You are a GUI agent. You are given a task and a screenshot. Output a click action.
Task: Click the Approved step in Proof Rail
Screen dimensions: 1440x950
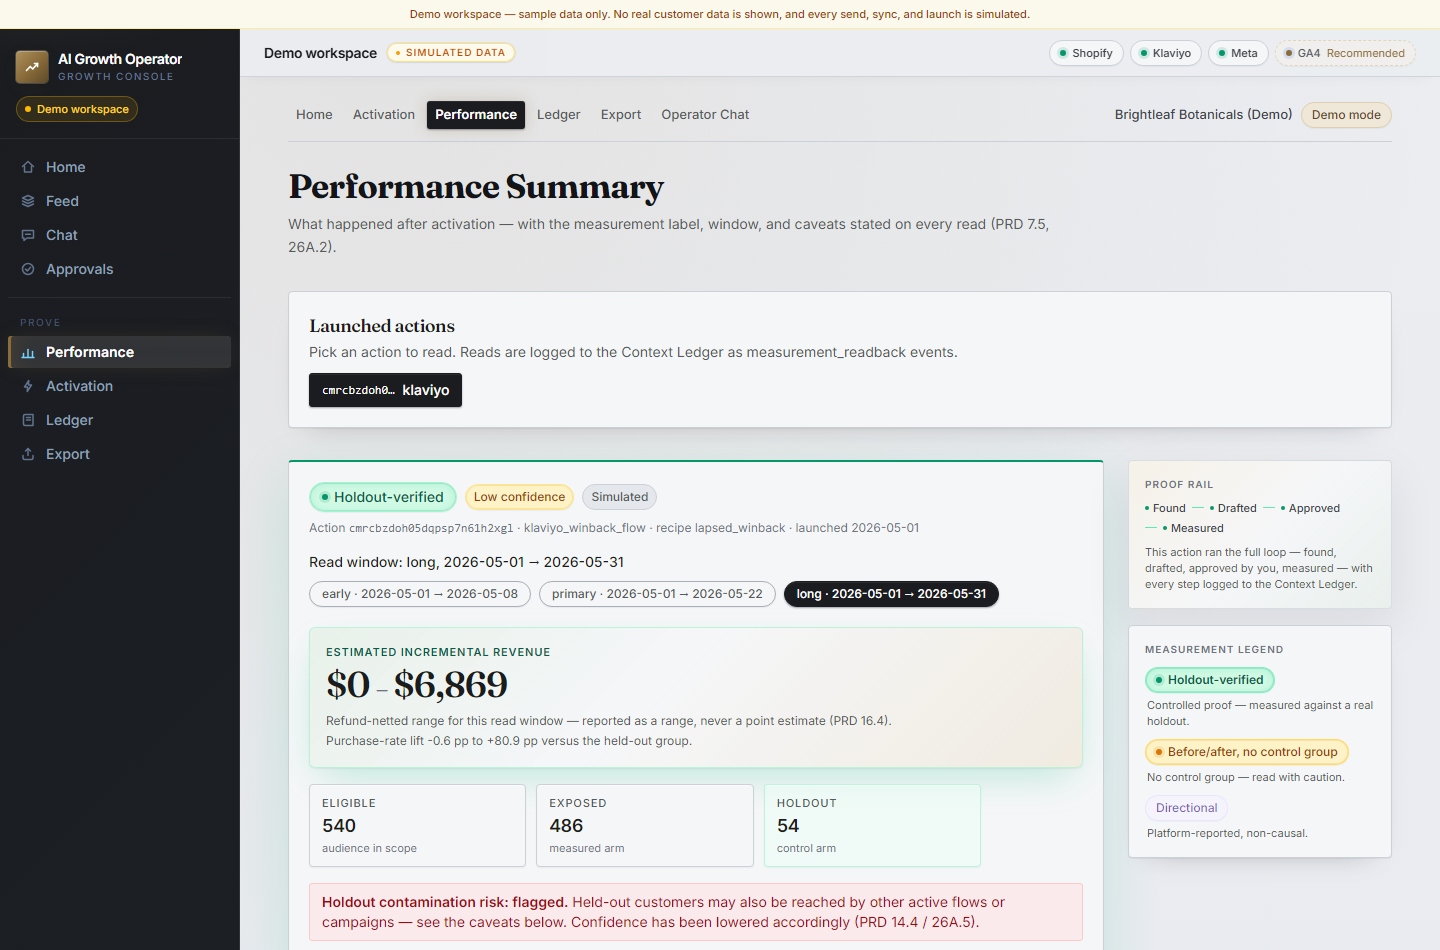click(1311, 508)
